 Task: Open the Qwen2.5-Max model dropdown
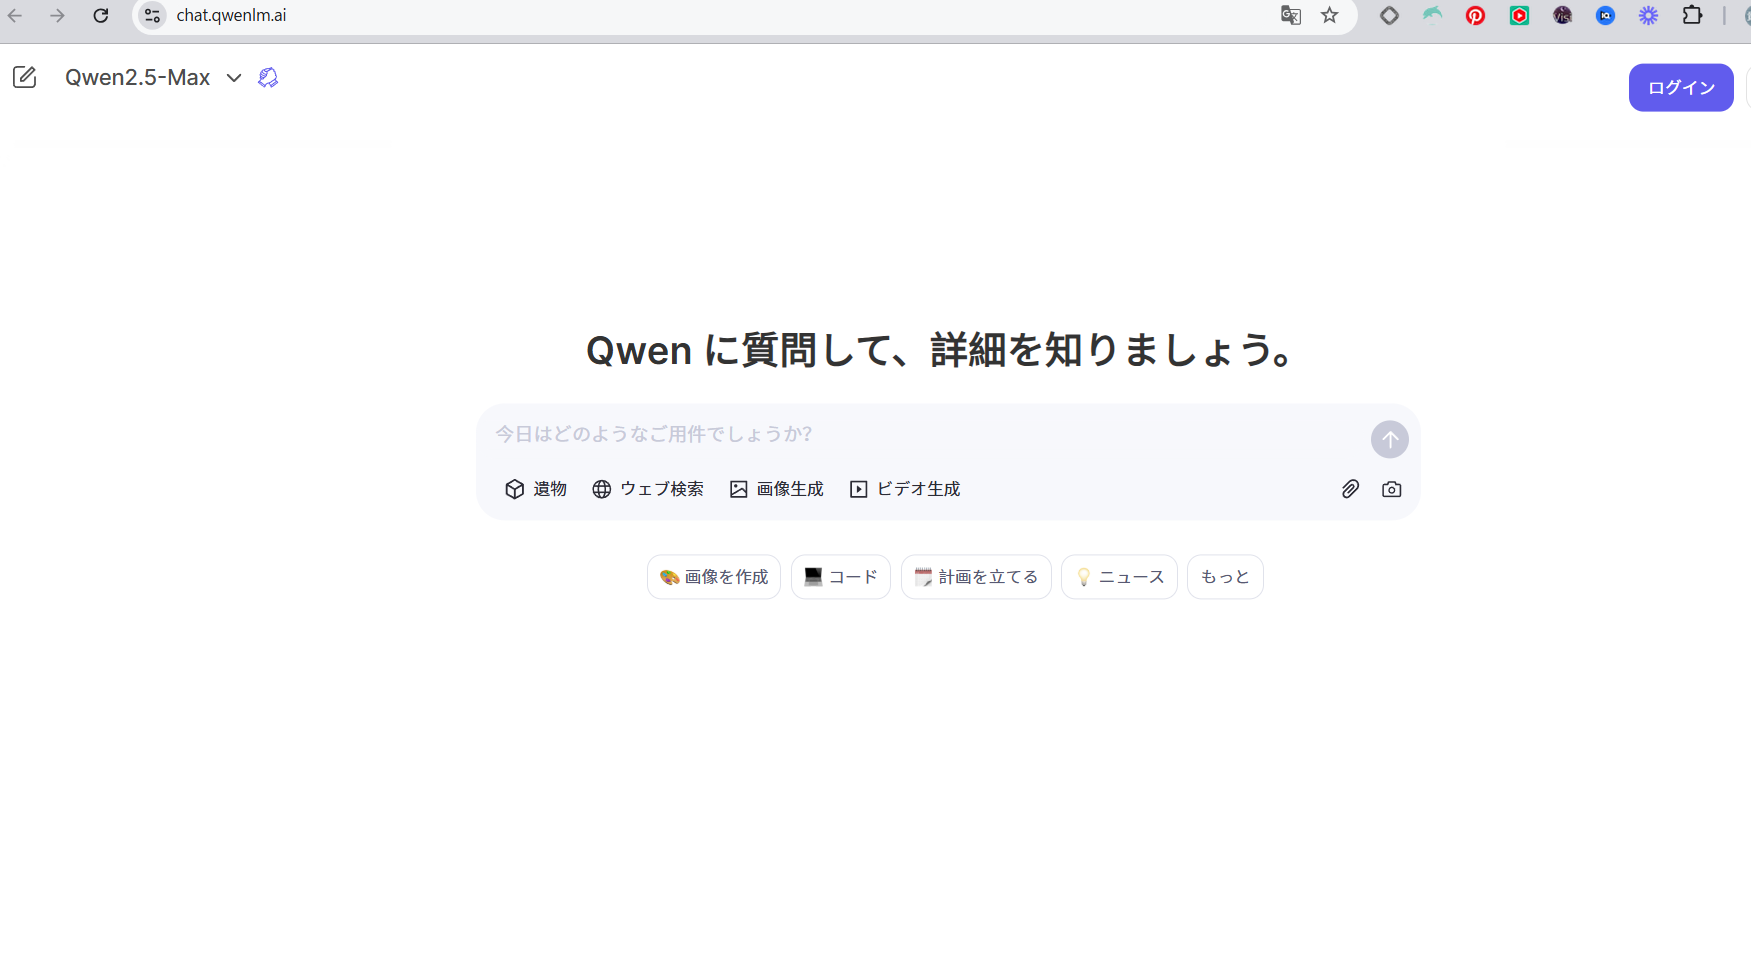[153, 77]
